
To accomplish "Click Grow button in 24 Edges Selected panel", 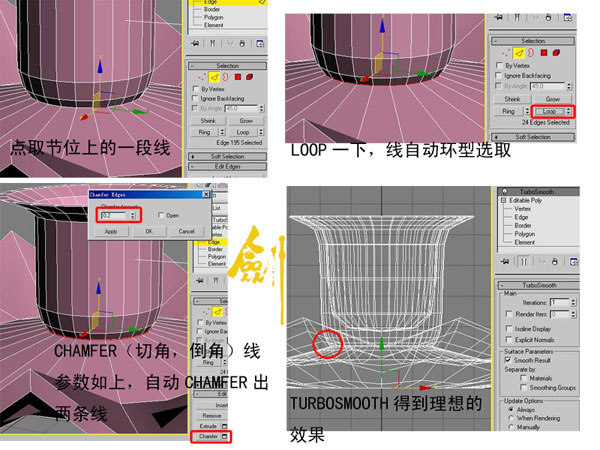I will click(553, 99).
